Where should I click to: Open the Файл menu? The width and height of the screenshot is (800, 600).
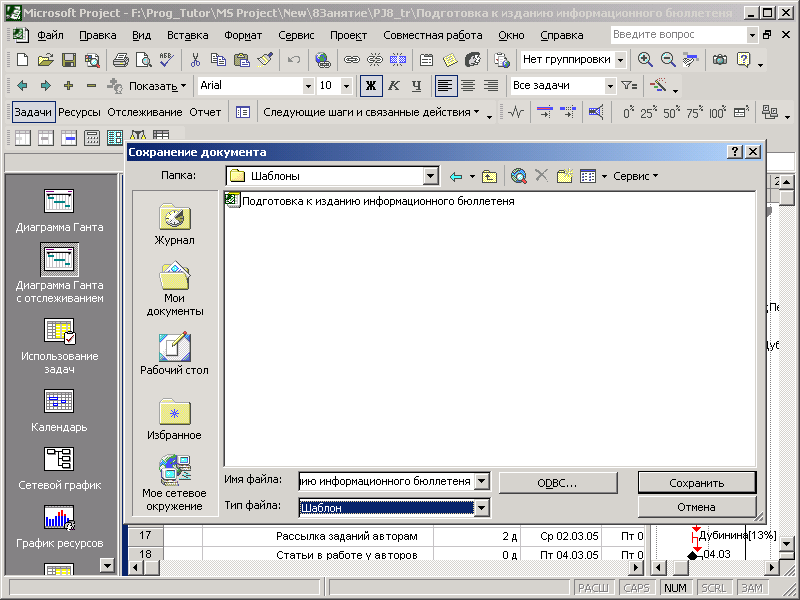pos(50,36)
